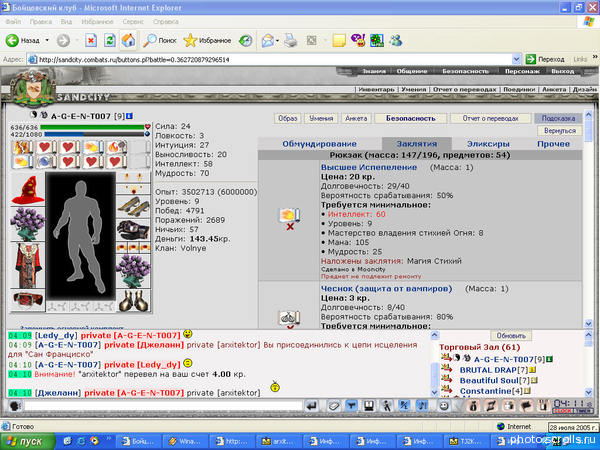Toggle the percent icon in chat bar

[x=404, y=406]
